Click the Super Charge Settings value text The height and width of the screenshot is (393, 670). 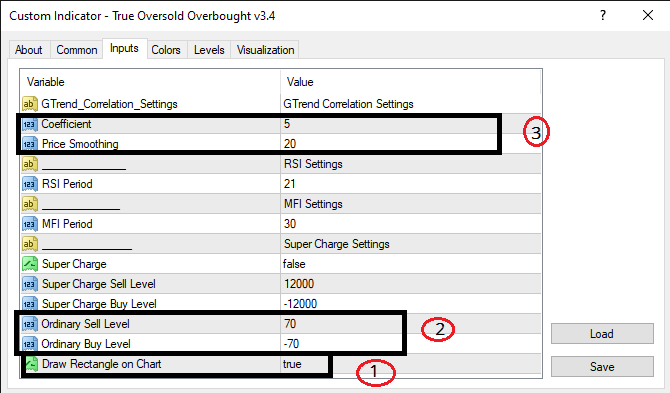coord(337,244)
